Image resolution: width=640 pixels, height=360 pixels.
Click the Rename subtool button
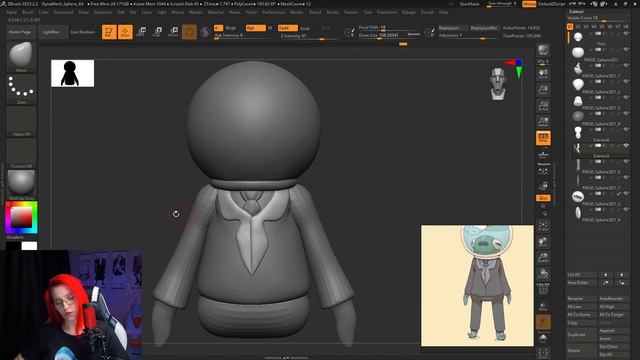point(581,299)
